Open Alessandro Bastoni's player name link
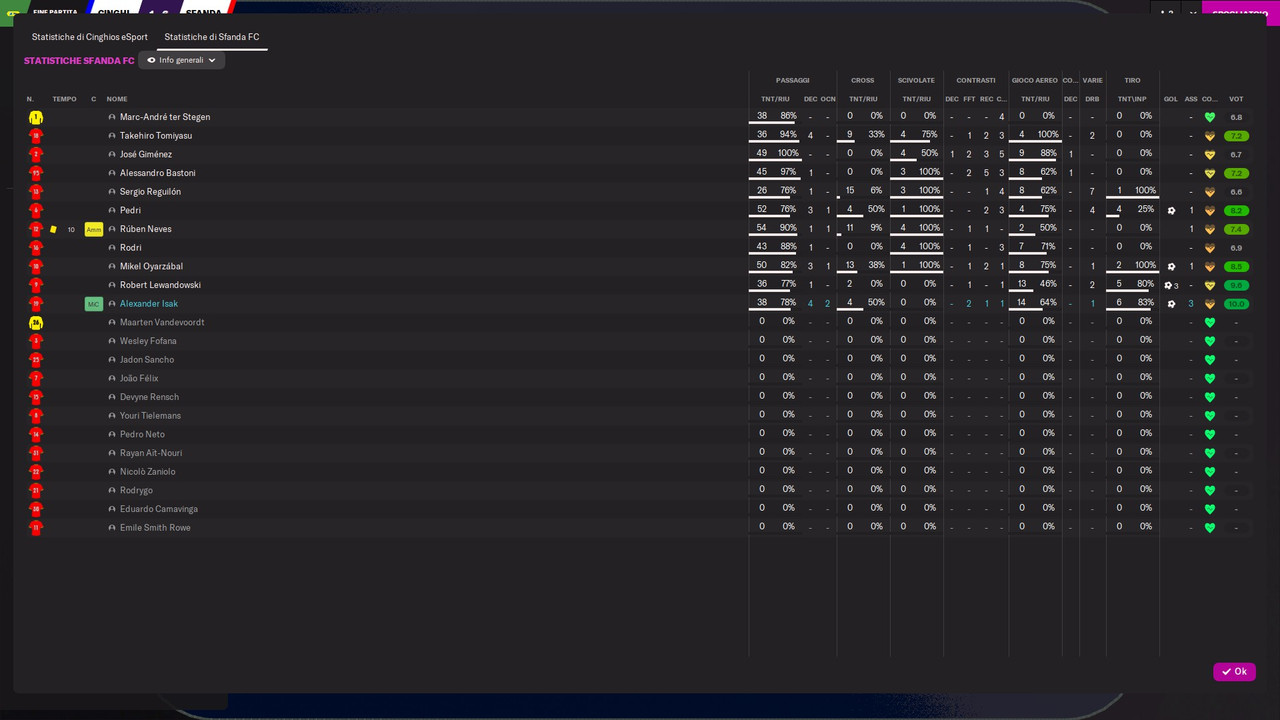 (158, 173)
